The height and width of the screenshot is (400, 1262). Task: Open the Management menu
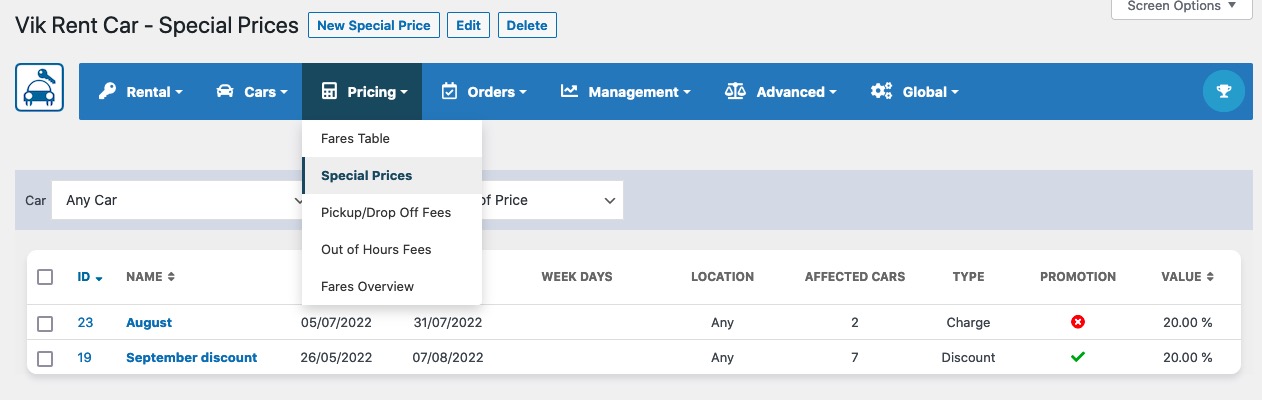(626, 91)
